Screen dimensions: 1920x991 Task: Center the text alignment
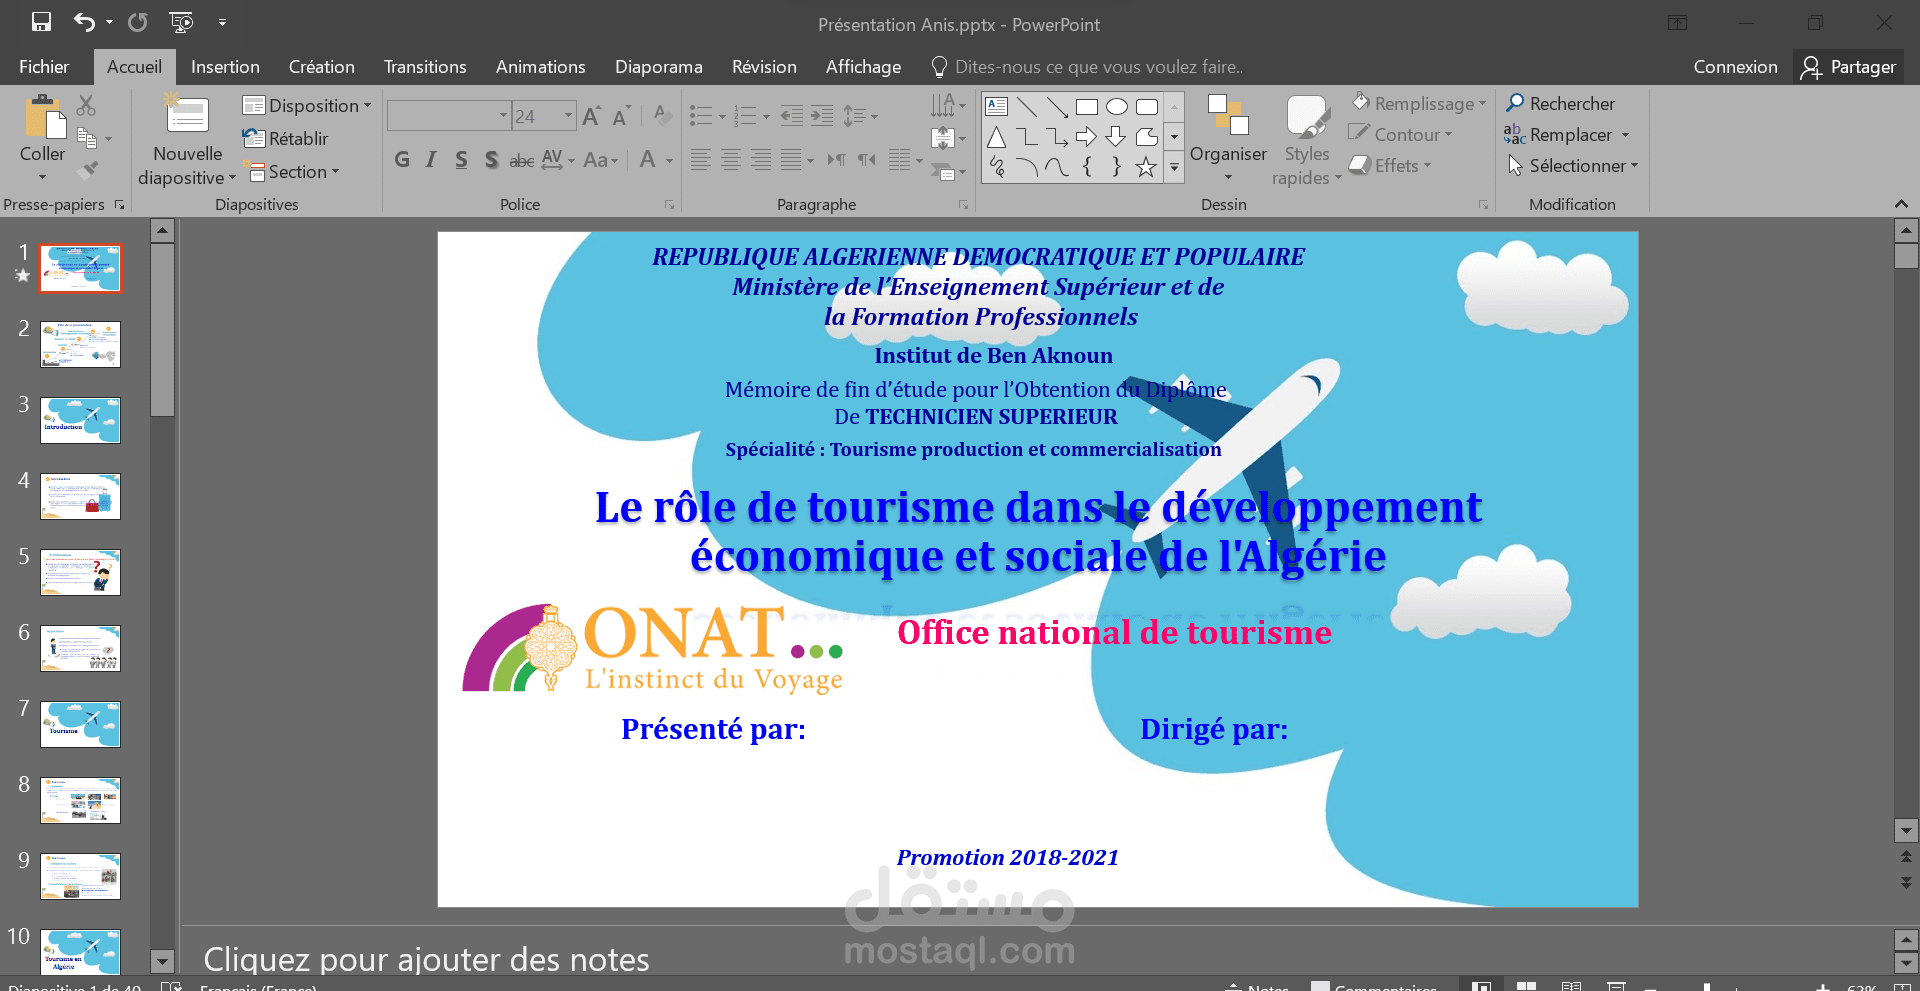point(731,159)
